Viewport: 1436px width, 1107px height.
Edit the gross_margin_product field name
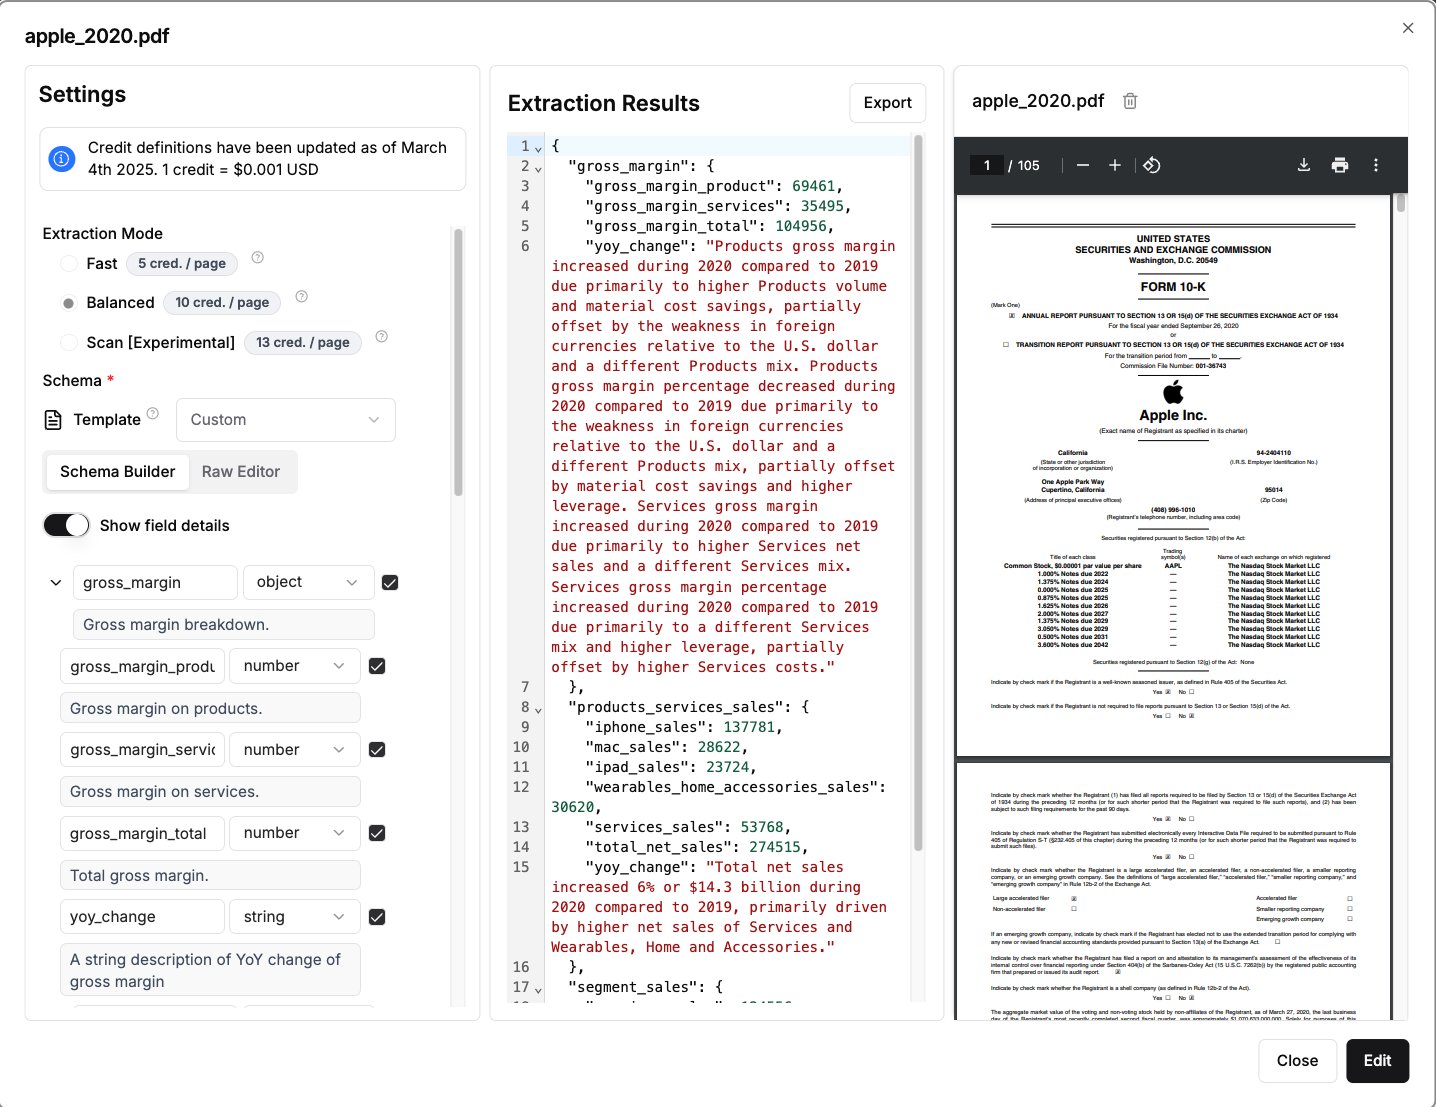[x=142, y=666]
